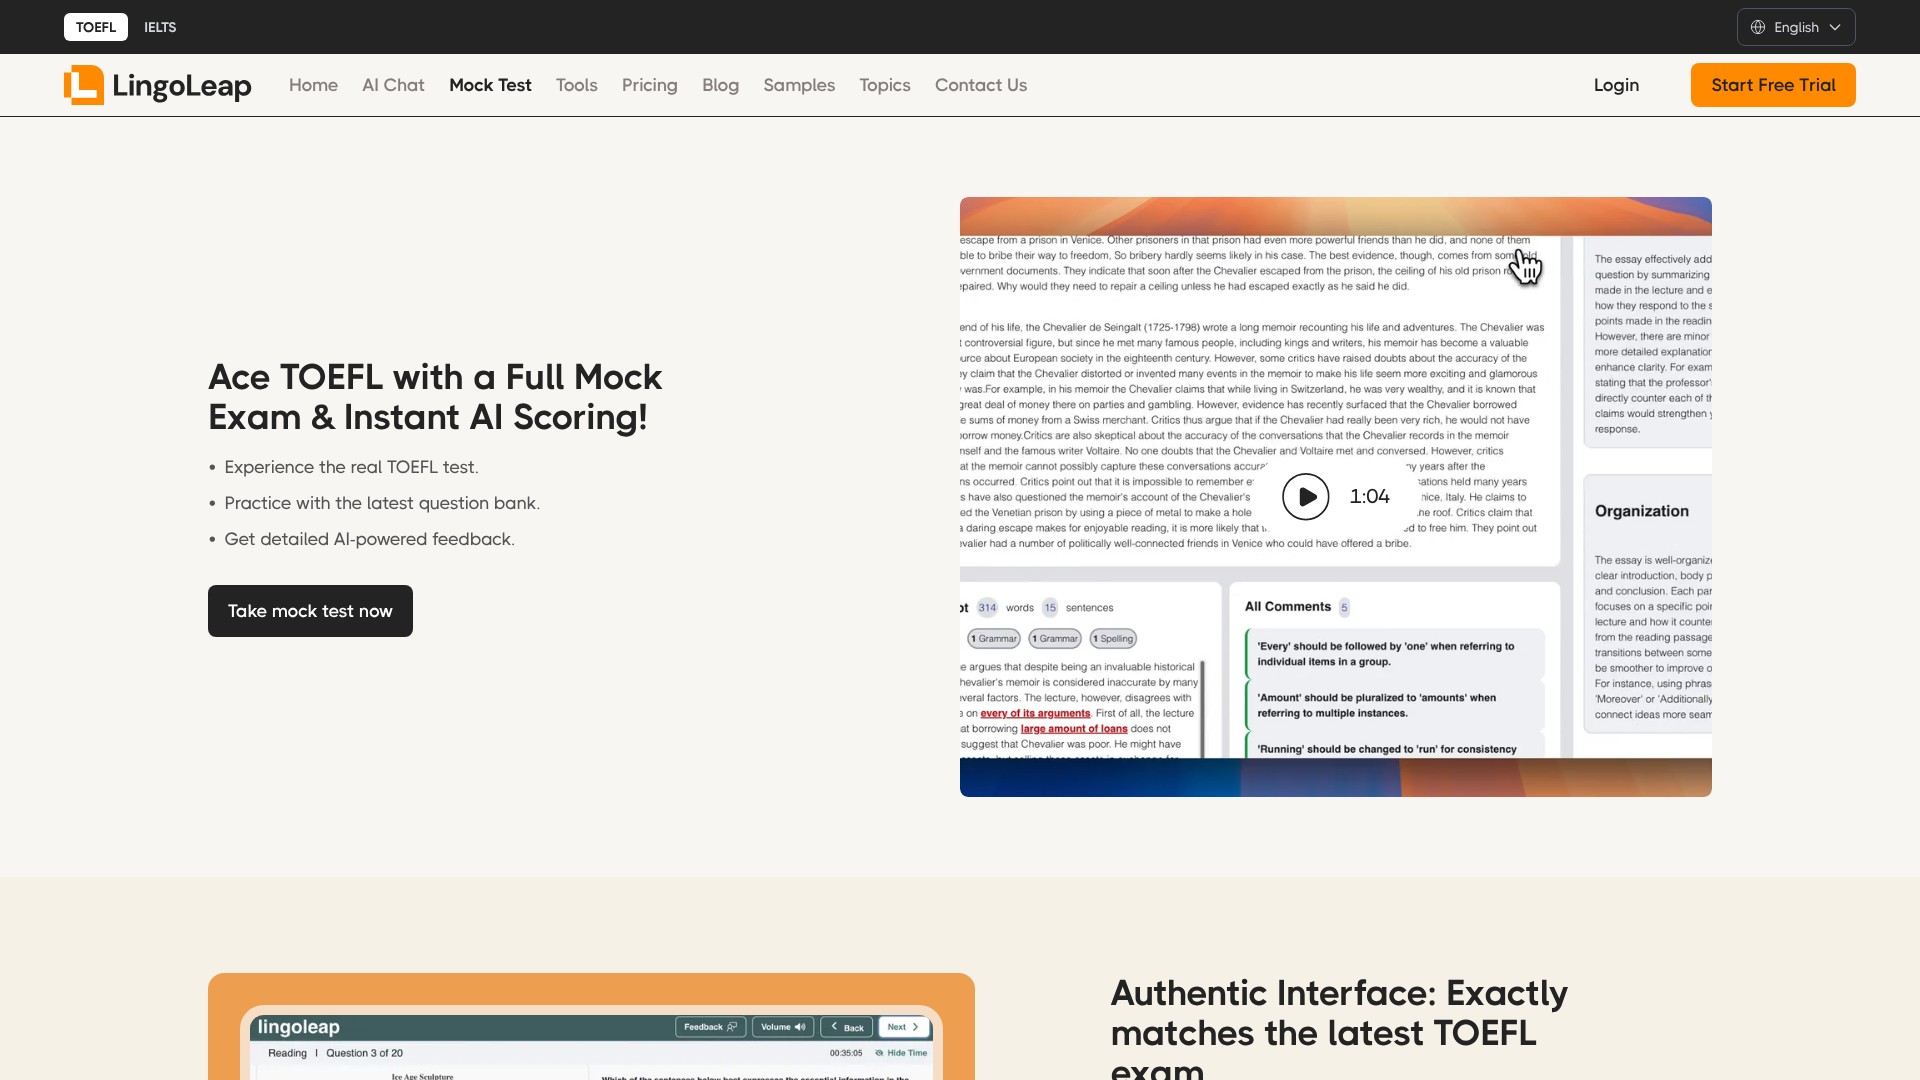
Task: Click the LingoLeap logo icon
Action: tap(84, 85)
